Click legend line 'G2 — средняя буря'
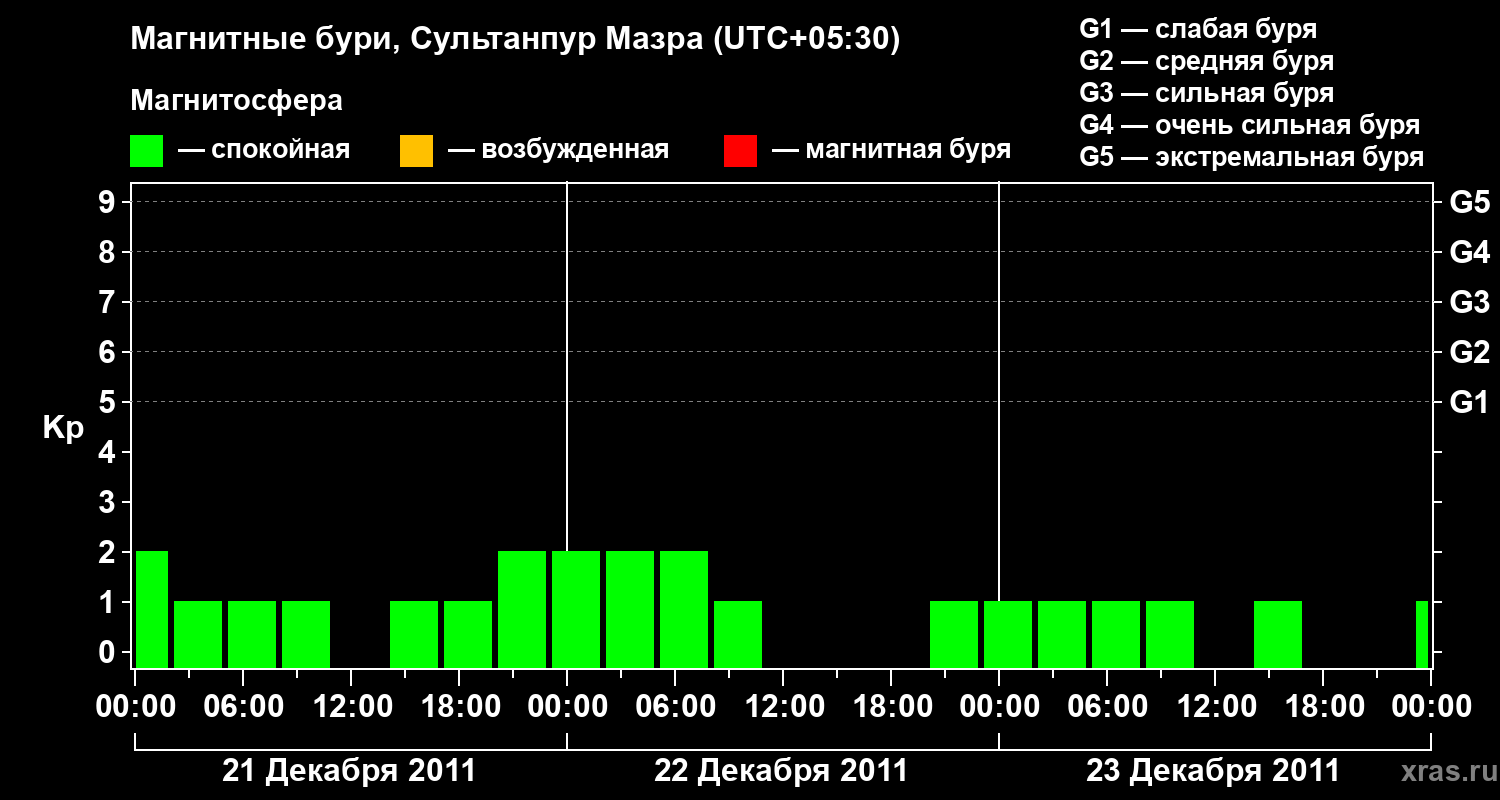The image size is (1500, 800). tap(1206, 61)
